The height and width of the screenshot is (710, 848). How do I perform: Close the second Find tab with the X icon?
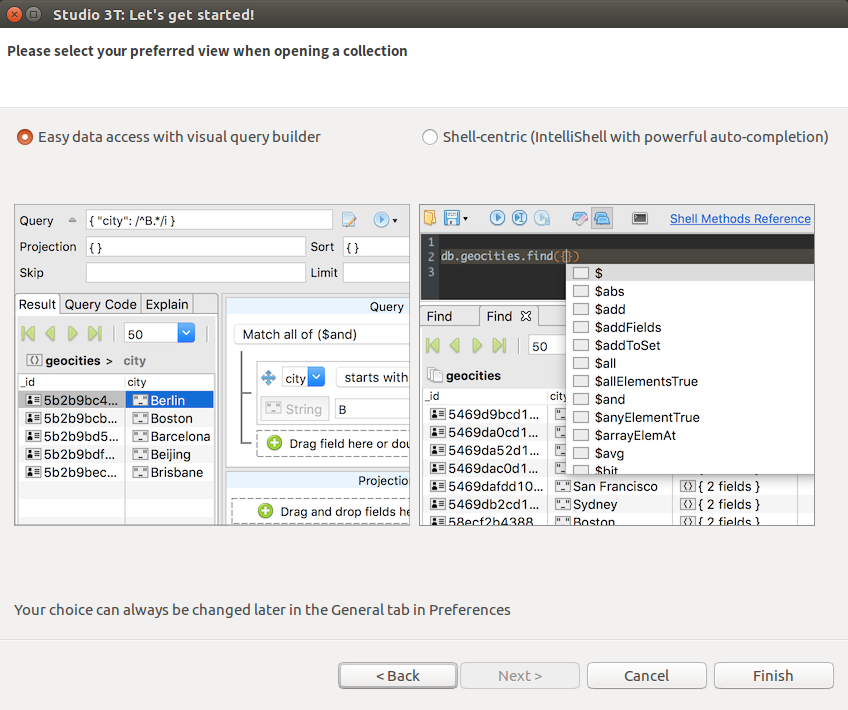point(526,316)
